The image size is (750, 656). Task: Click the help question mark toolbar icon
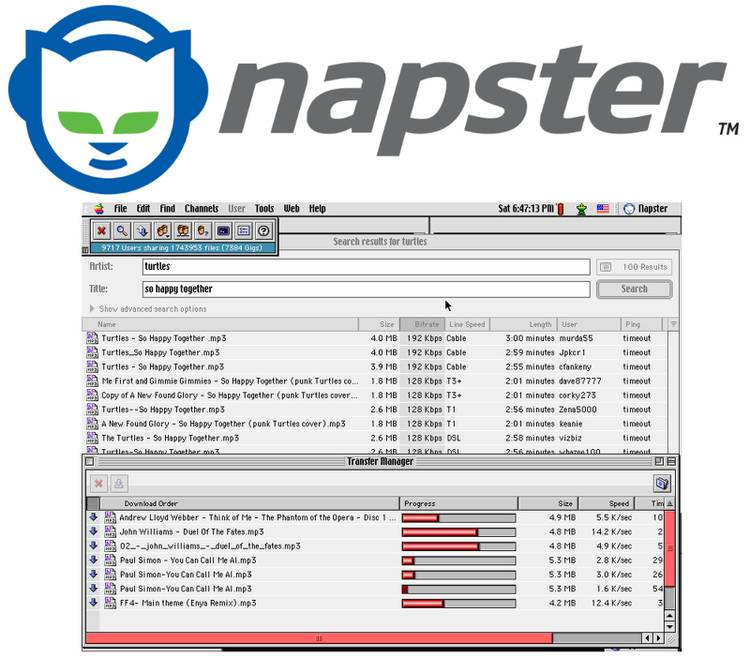(x=263, y=230)
